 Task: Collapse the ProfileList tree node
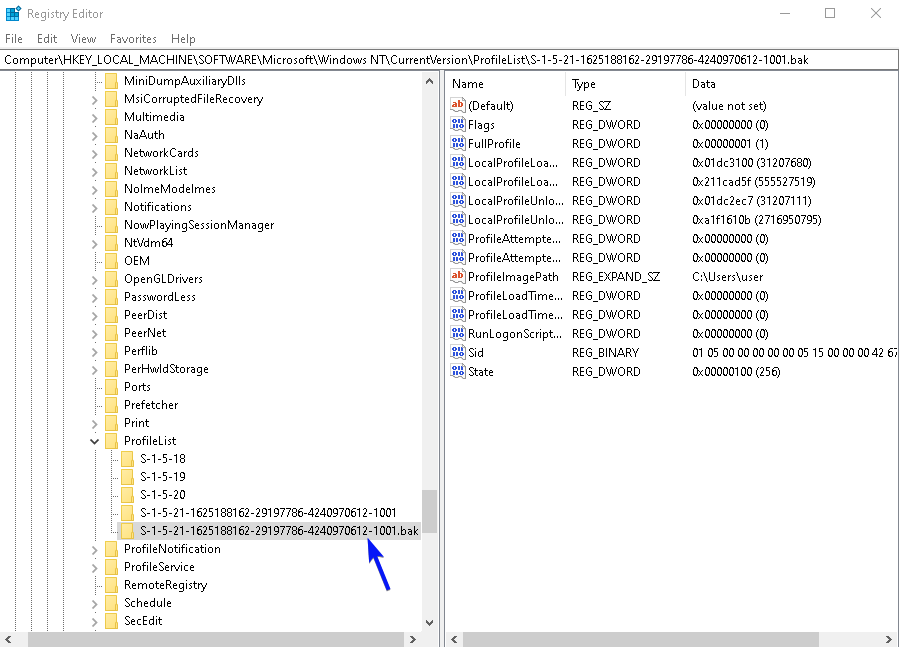[95, 441]
